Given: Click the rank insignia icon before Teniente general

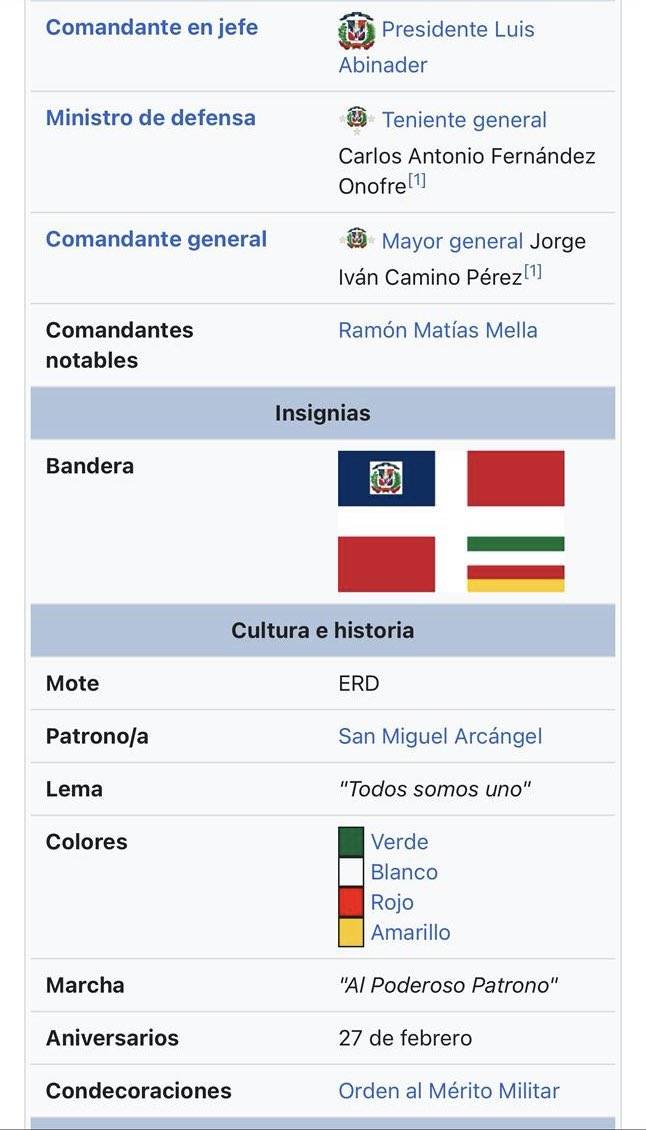Looking at the screenshot, I should pyautogui.click(x=355, y=119).
